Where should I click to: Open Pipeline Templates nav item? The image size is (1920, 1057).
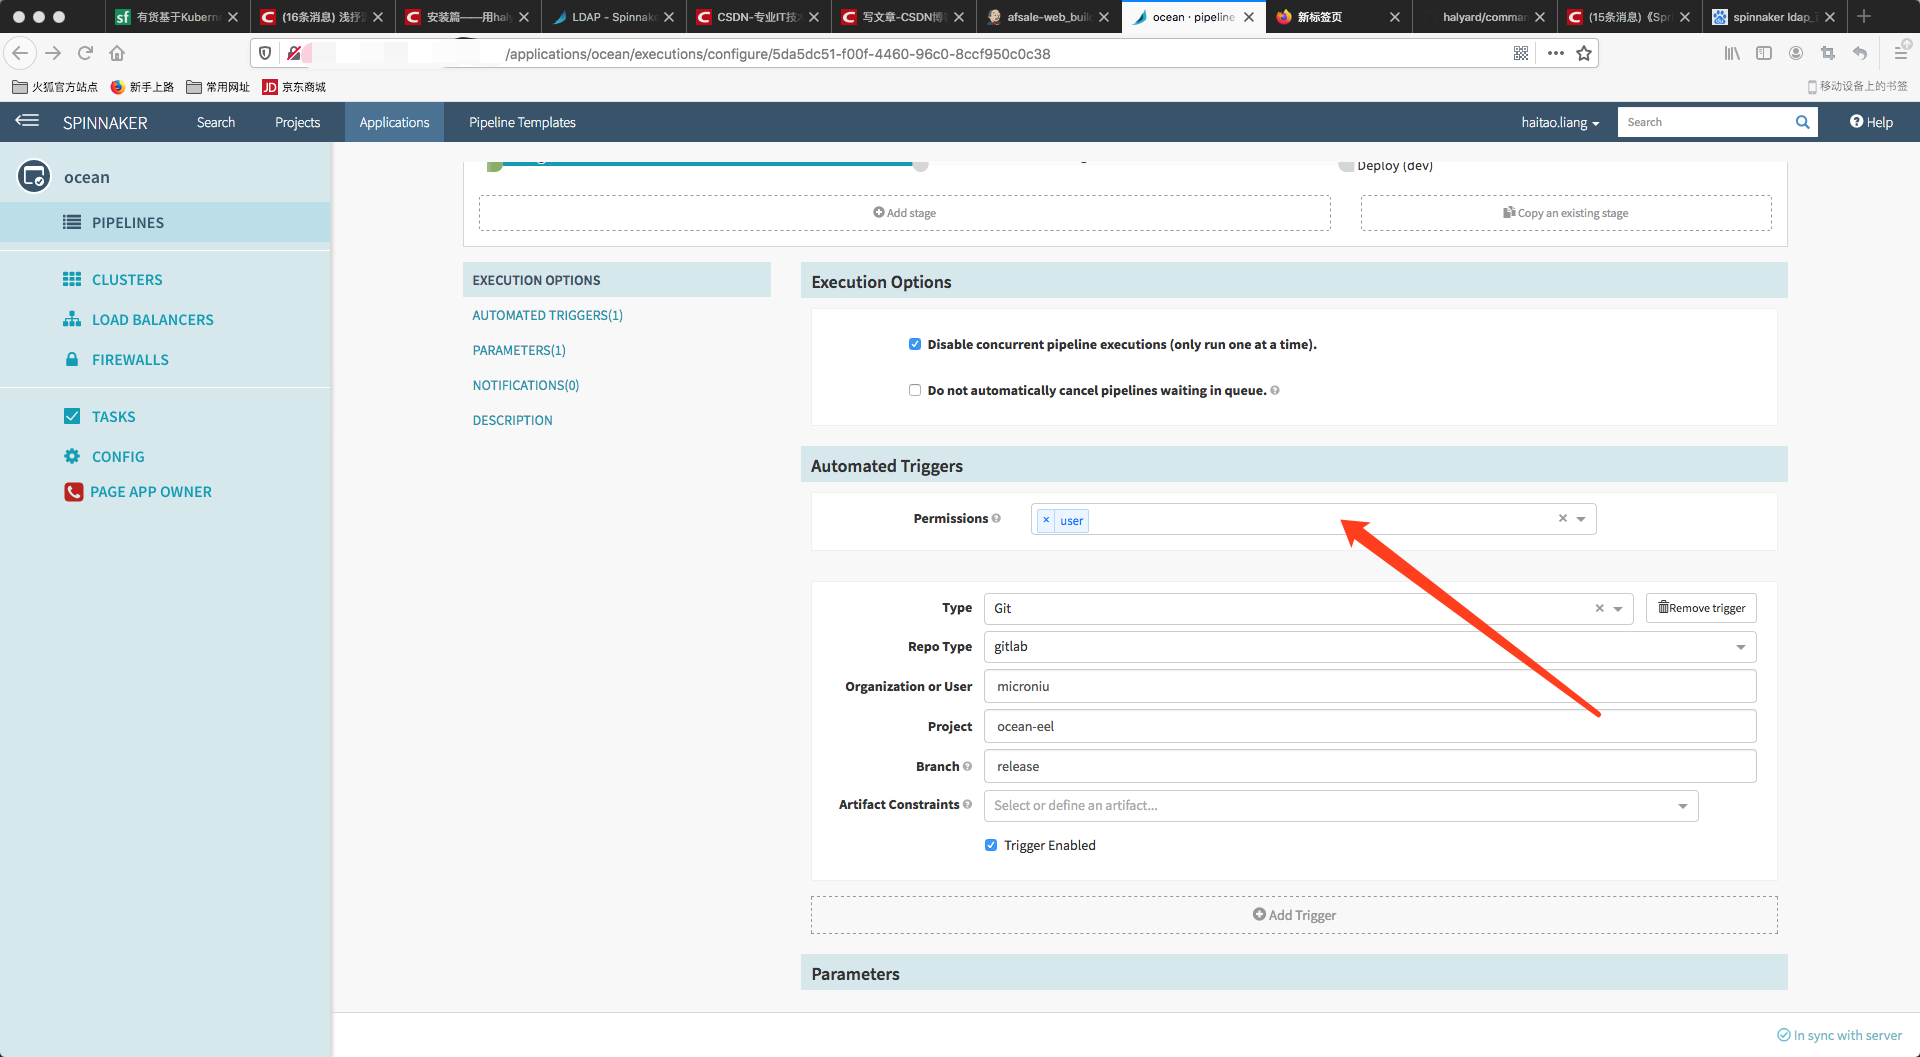click(x=522, y=122)
